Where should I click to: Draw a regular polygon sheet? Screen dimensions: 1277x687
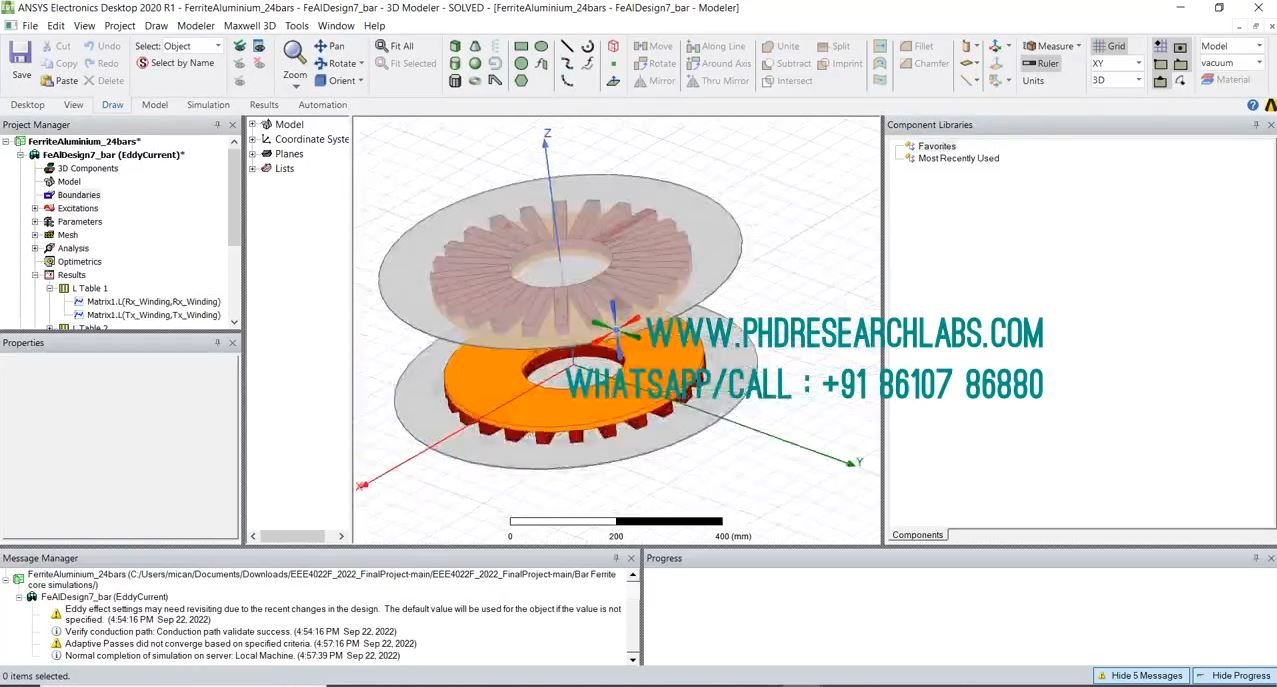coord(521,81)
